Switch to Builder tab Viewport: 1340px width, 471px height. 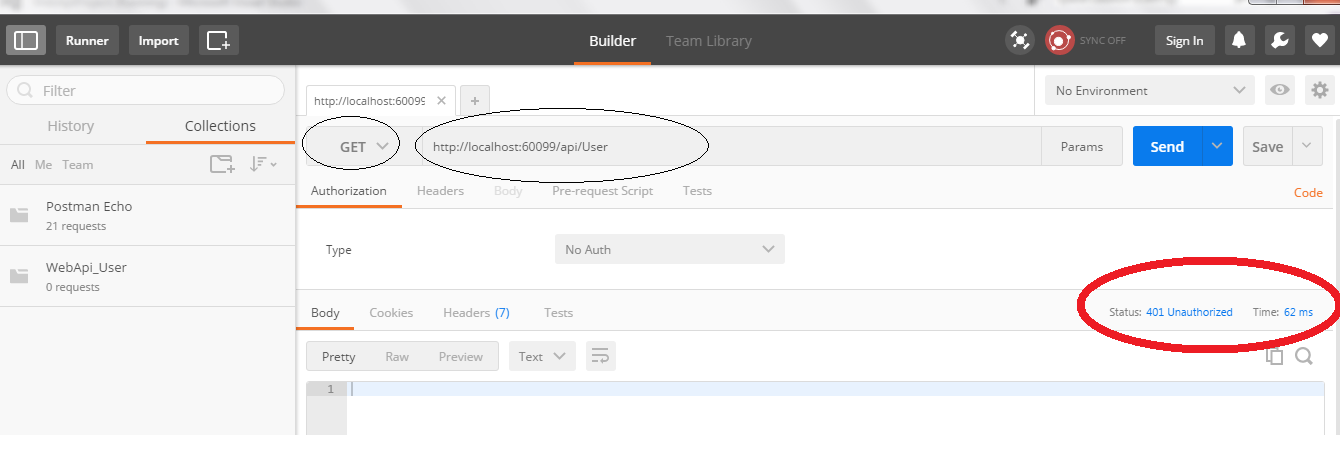coord(612,41)
